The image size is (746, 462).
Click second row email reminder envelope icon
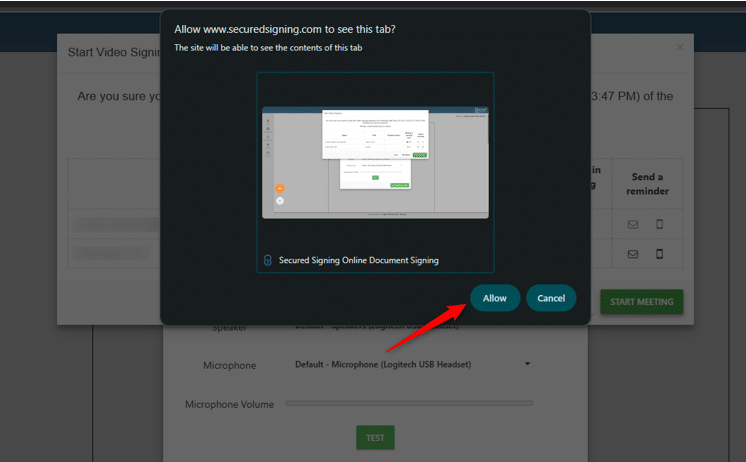pos(632,255)
